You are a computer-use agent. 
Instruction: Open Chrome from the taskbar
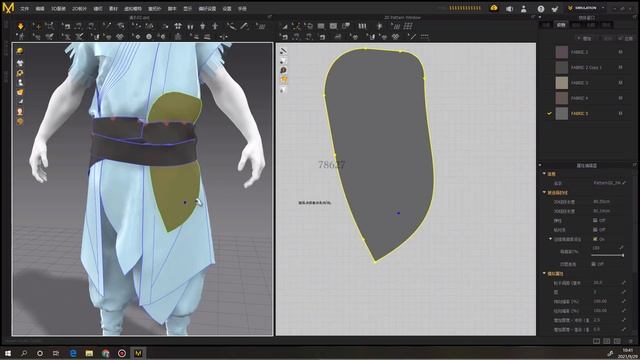(106, 353)
